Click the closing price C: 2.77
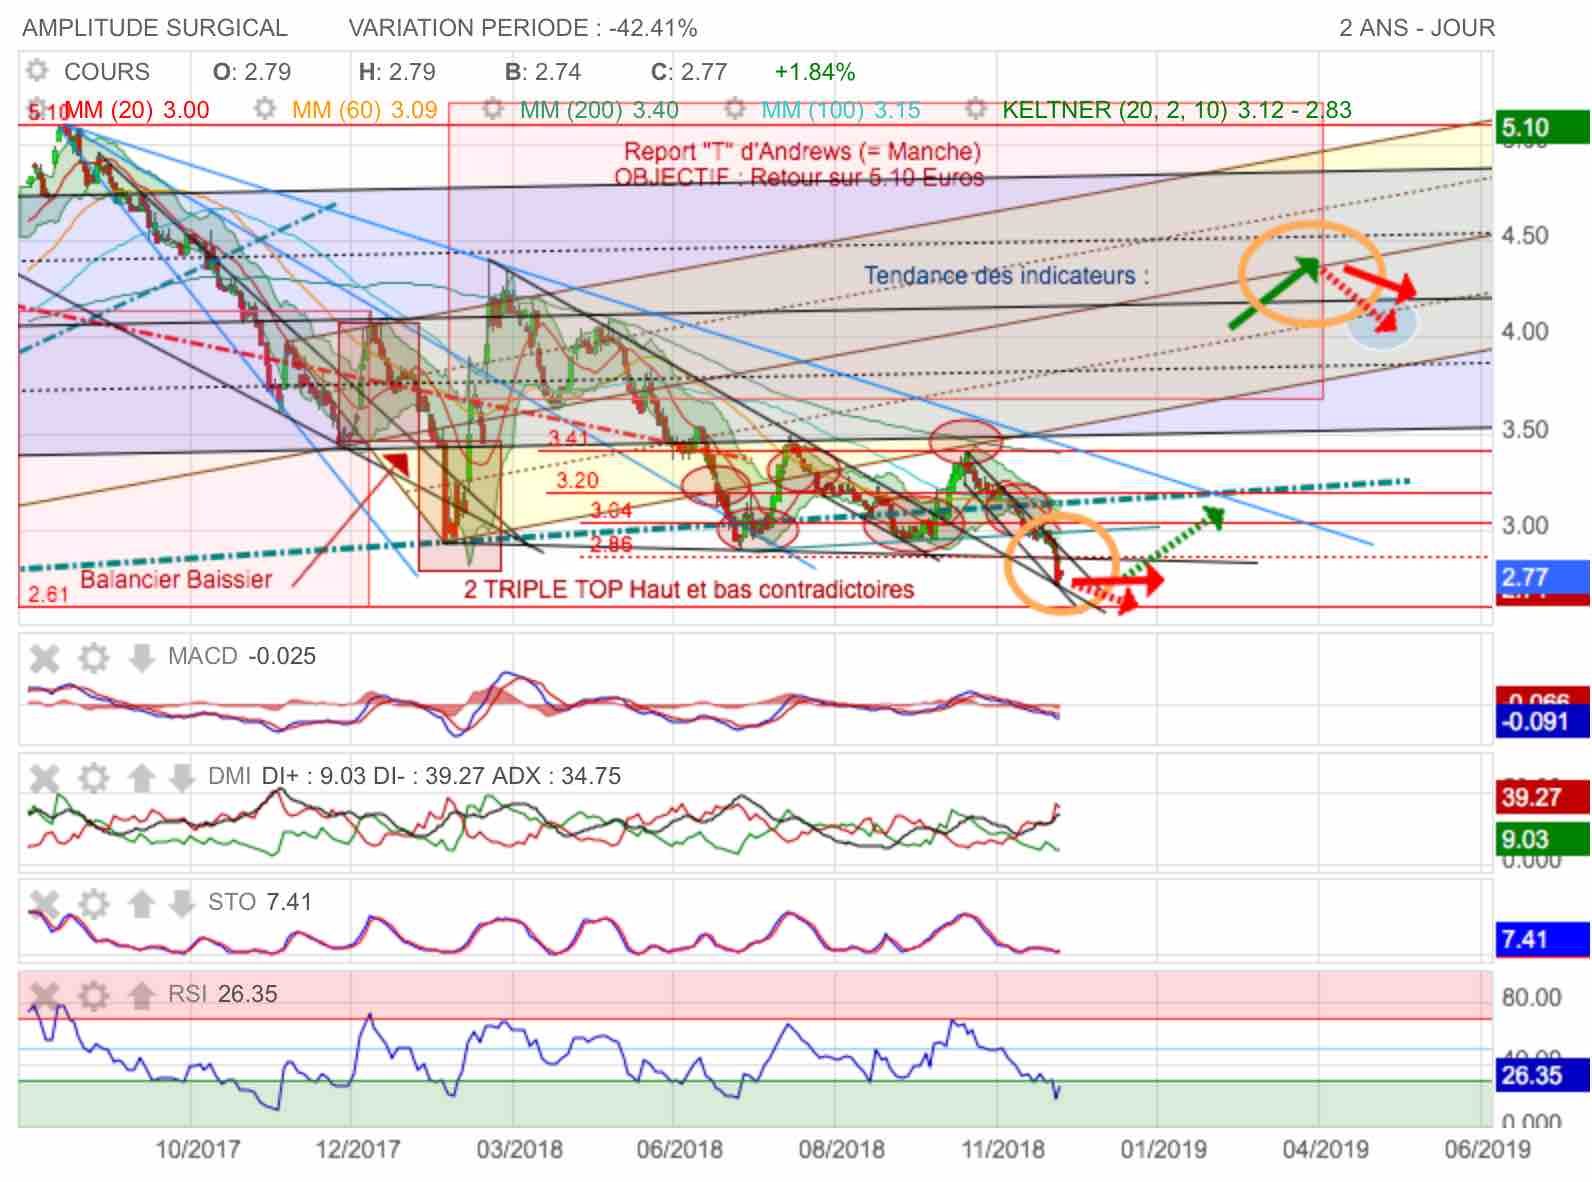Viewport: 1592px width, 1182px height. [x=689, y=72]
